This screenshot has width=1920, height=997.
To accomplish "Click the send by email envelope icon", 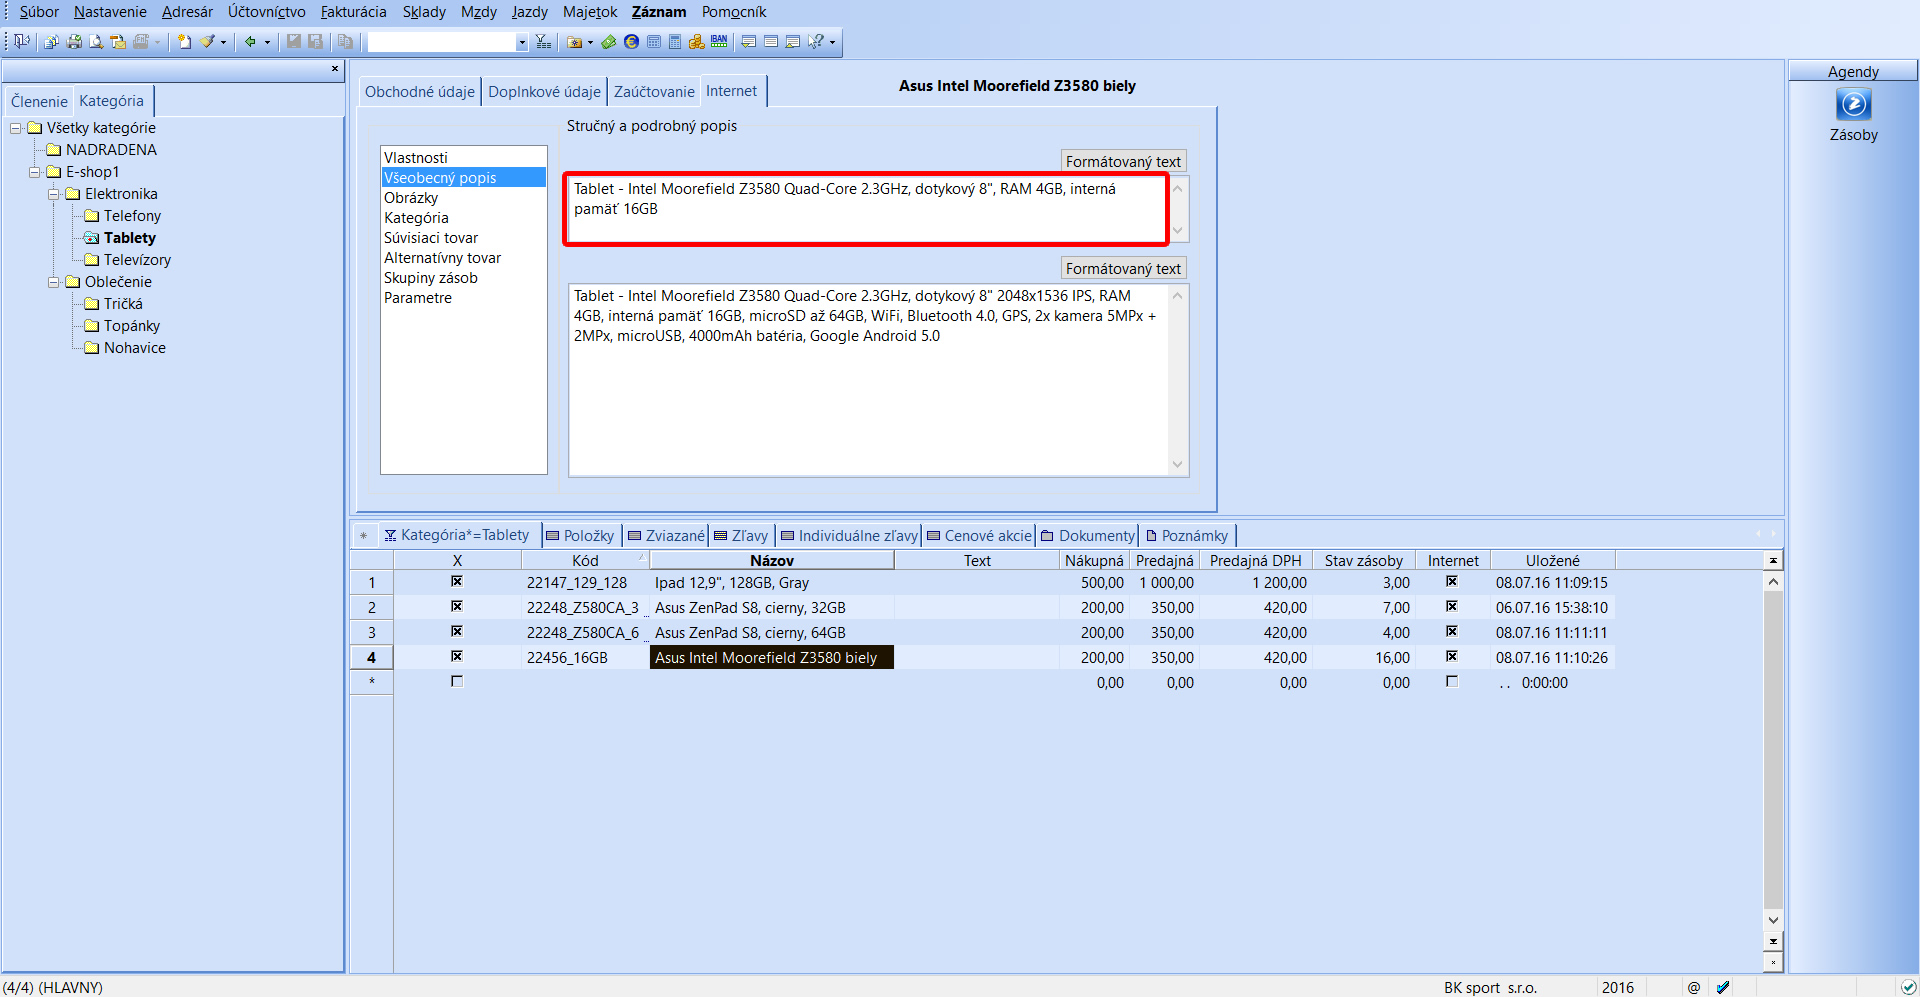I will tap(118, 41).
